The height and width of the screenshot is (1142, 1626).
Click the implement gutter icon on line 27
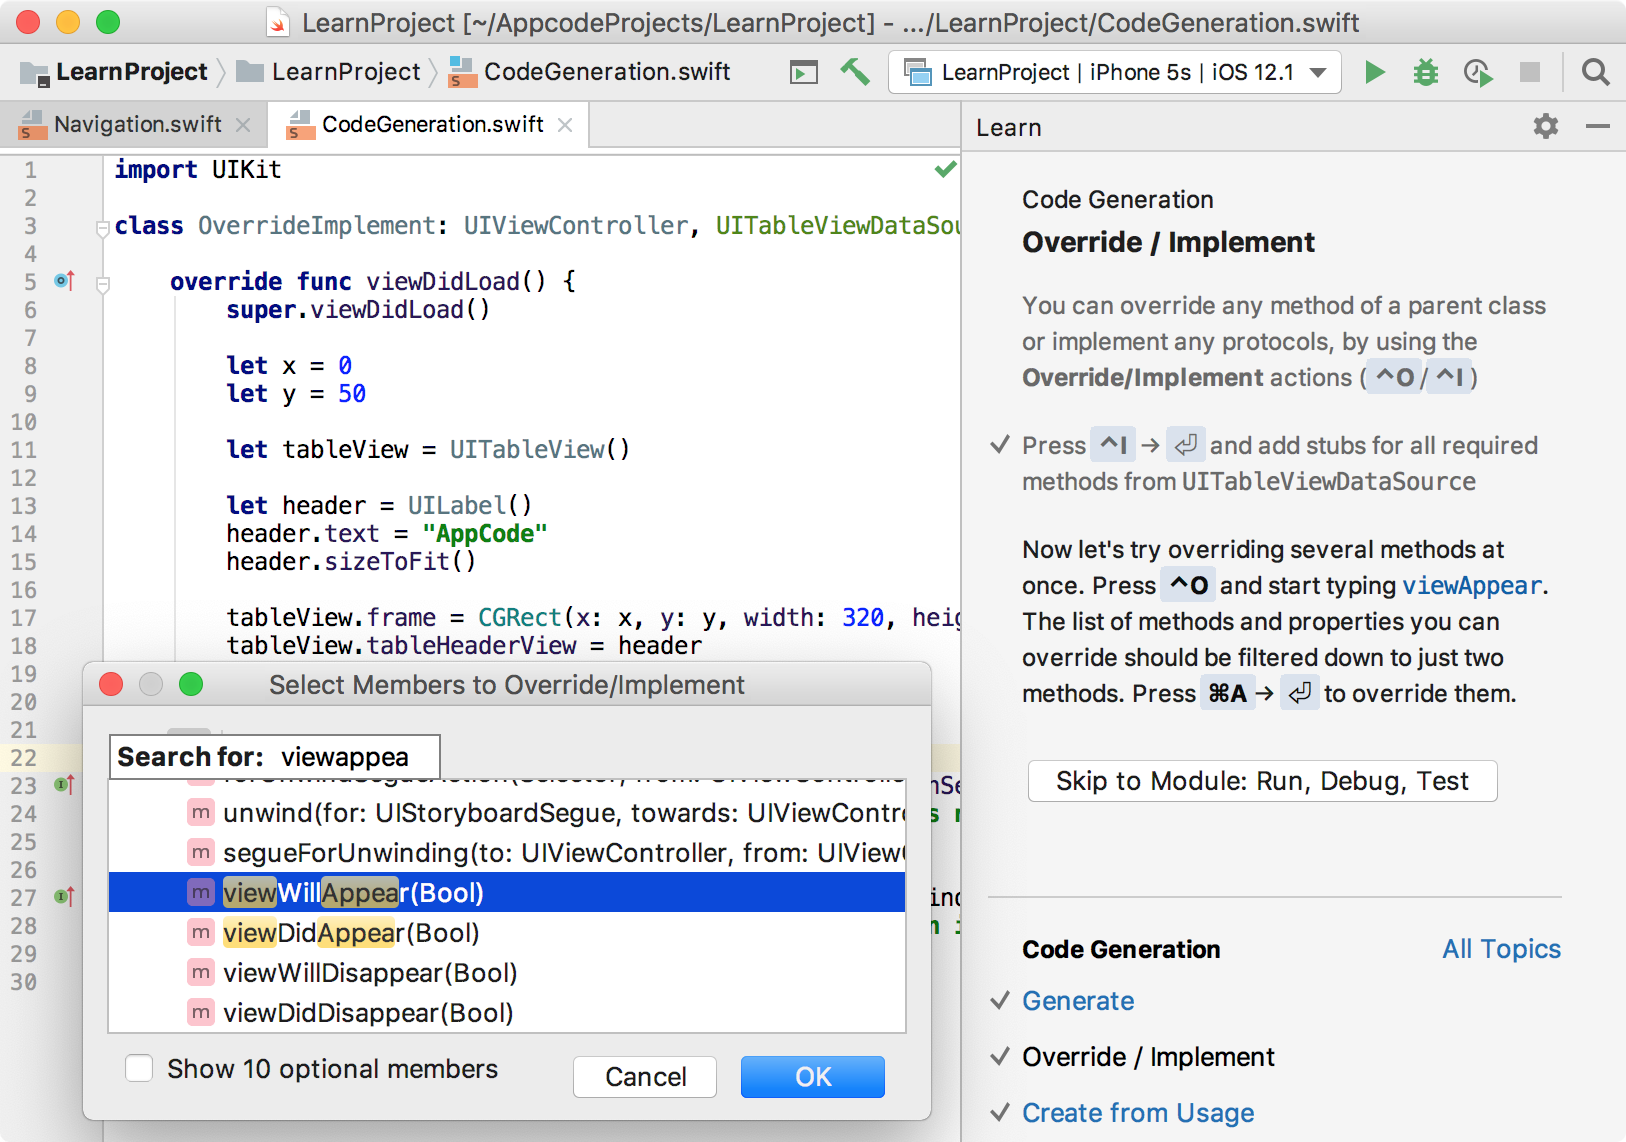tap(65, 897)
